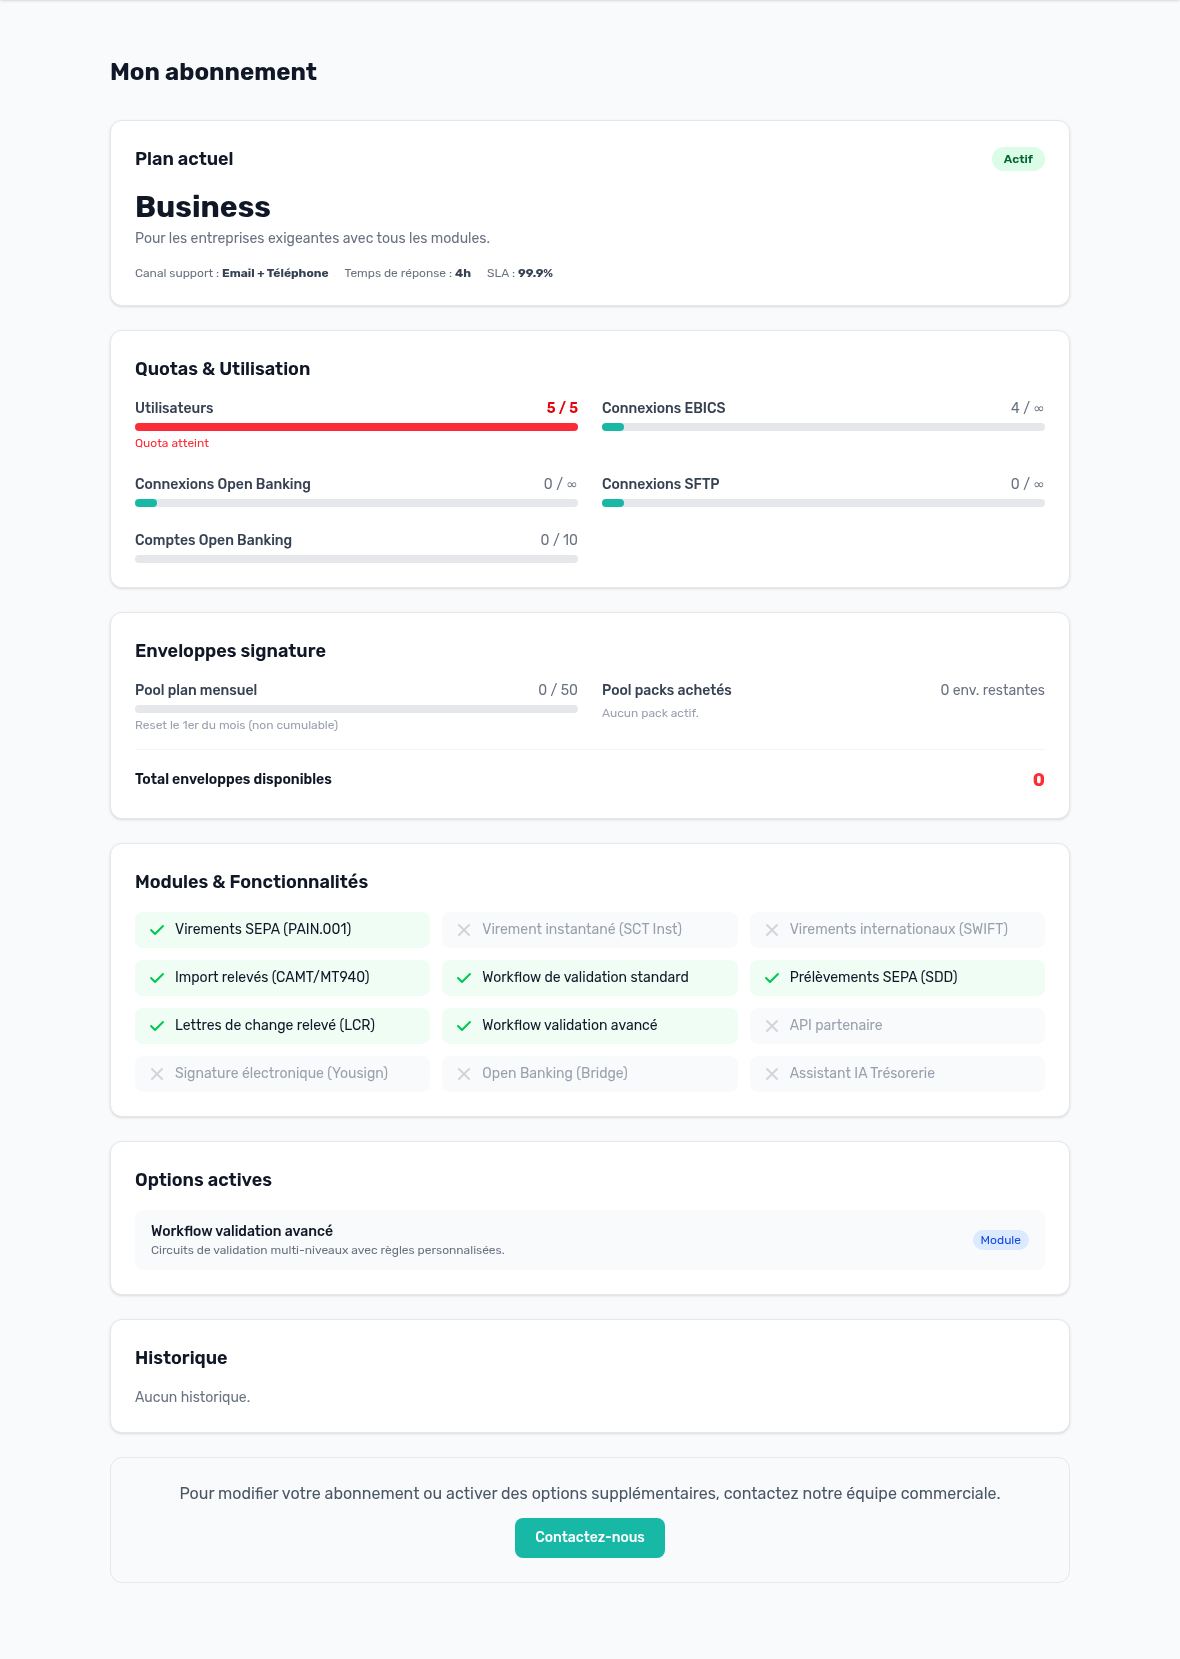Click the Quota atteint warning text
This screenshot has width=1180, height=1659.
[172, 443]
